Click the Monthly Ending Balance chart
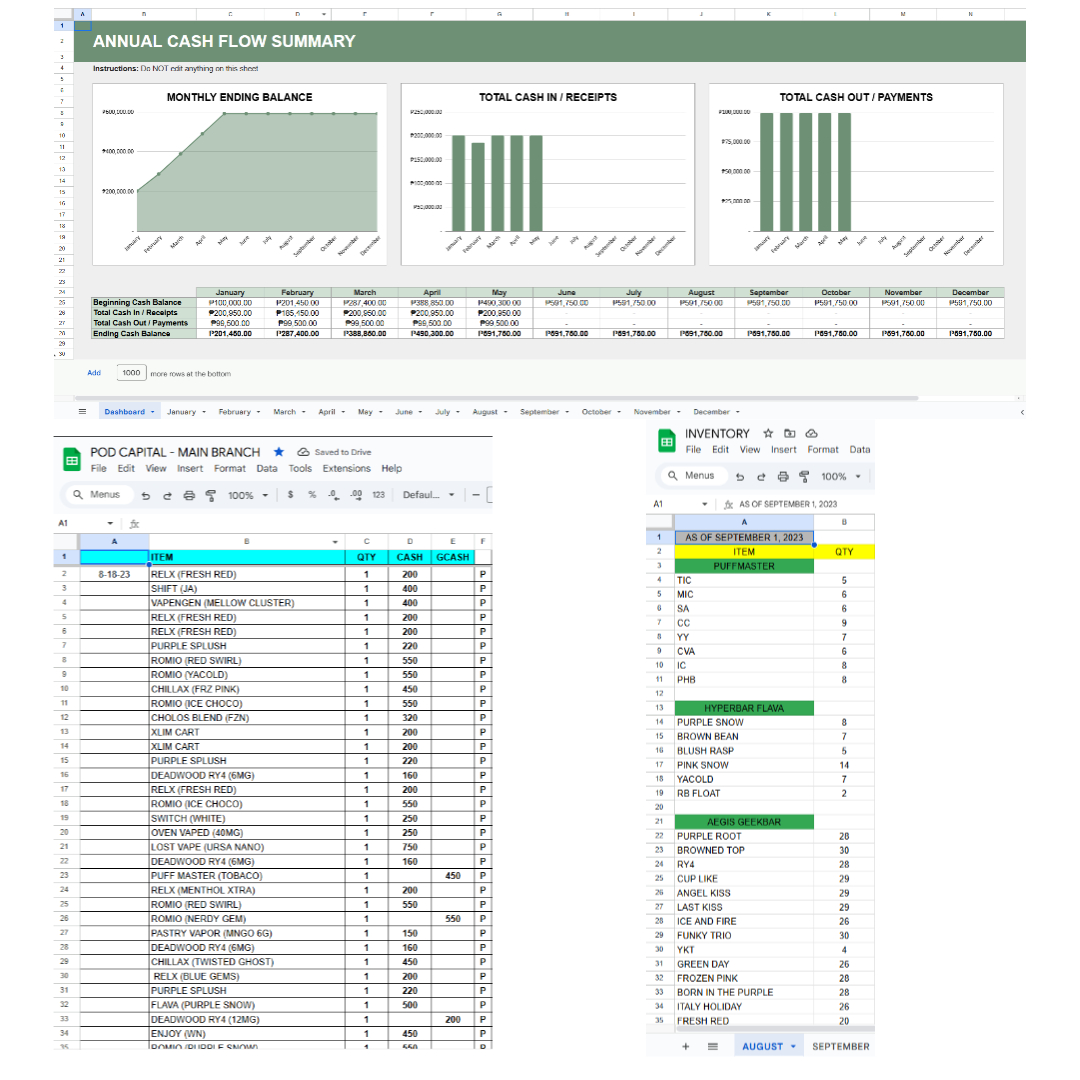This screenshot has height=1080, width=1080. tap(240, 174)
